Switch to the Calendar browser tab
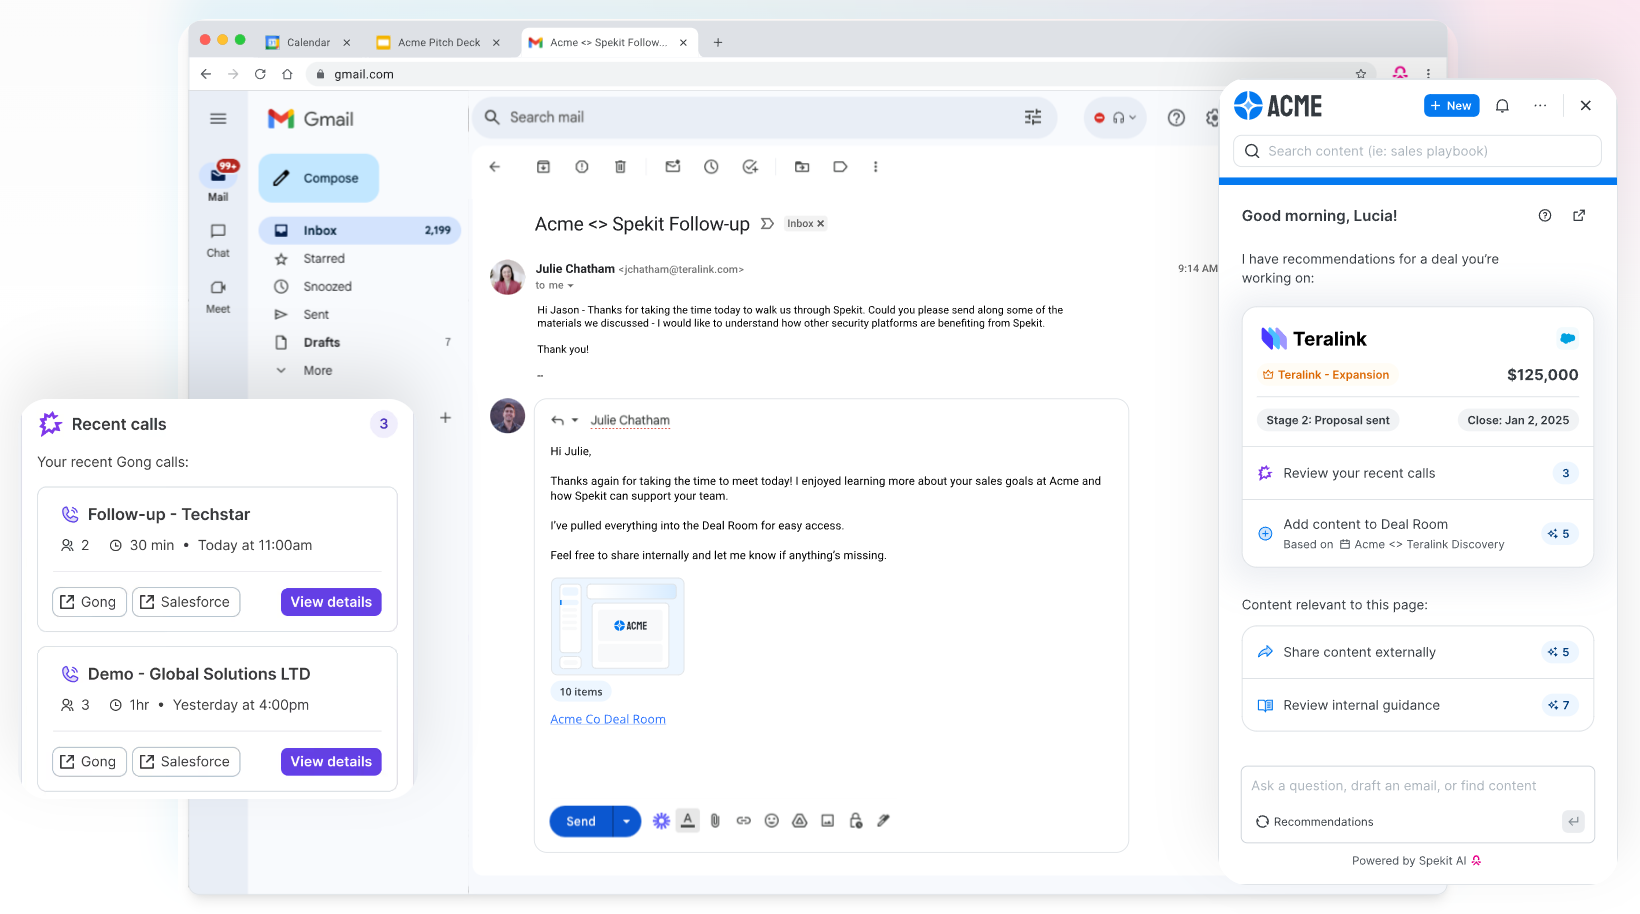This screenshot has height=914, width=1640. 308,42
